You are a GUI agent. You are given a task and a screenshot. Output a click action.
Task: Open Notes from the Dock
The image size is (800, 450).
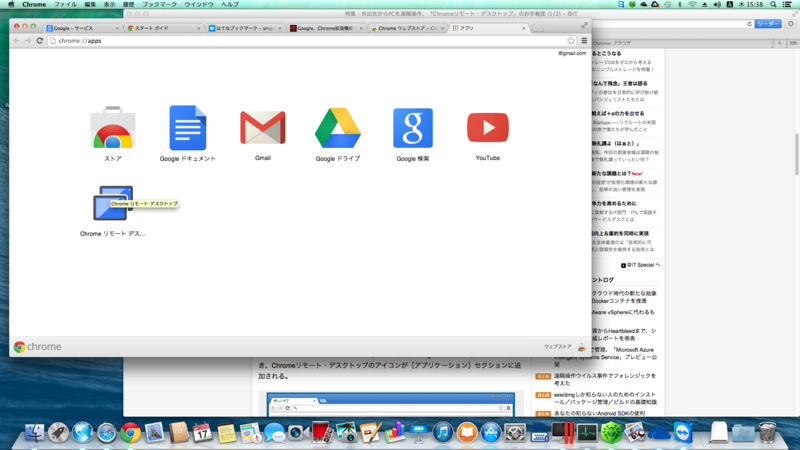point(226,433)
